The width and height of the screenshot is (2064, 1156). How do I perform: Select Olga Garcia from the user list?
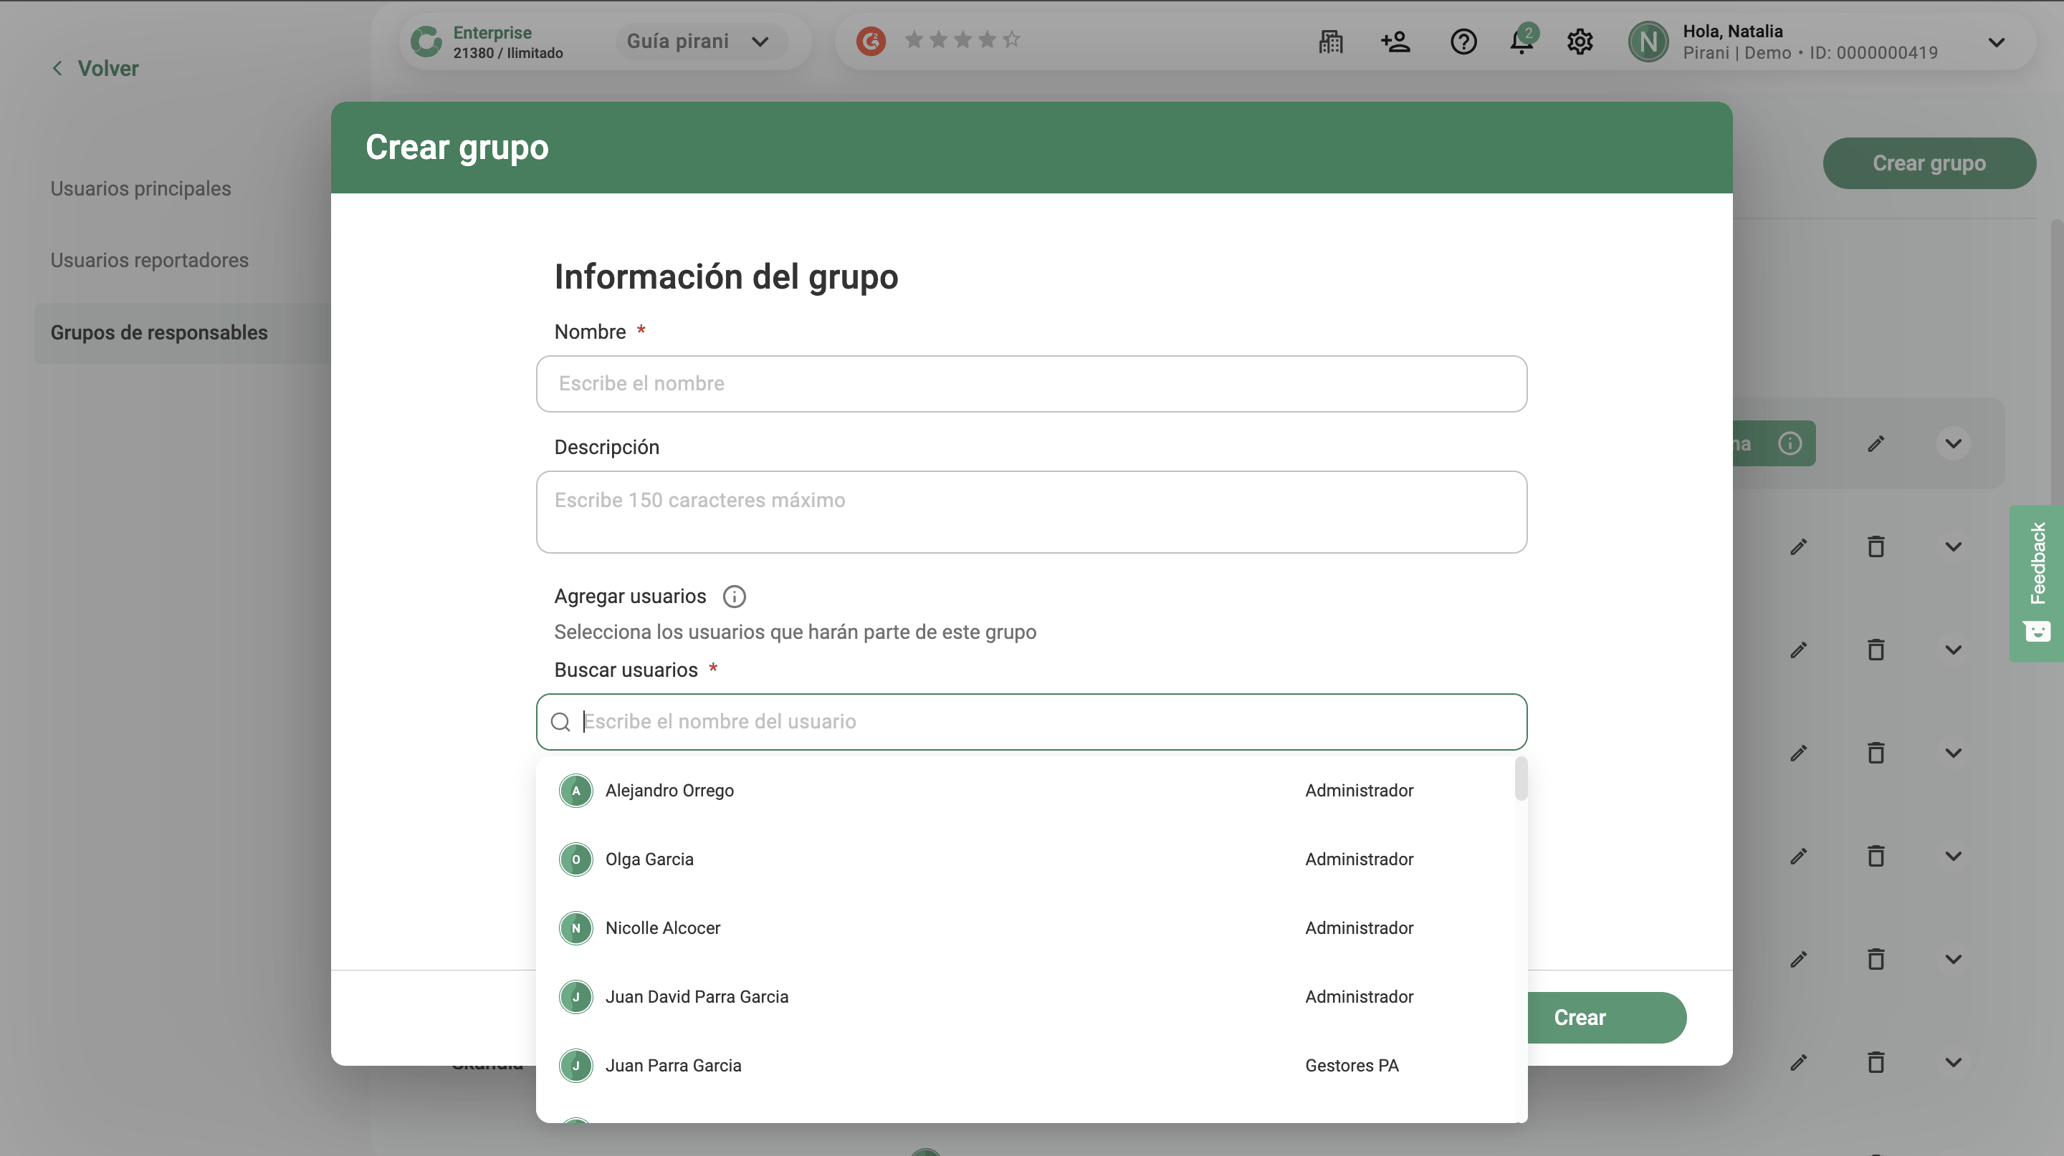tap(650, 859)
